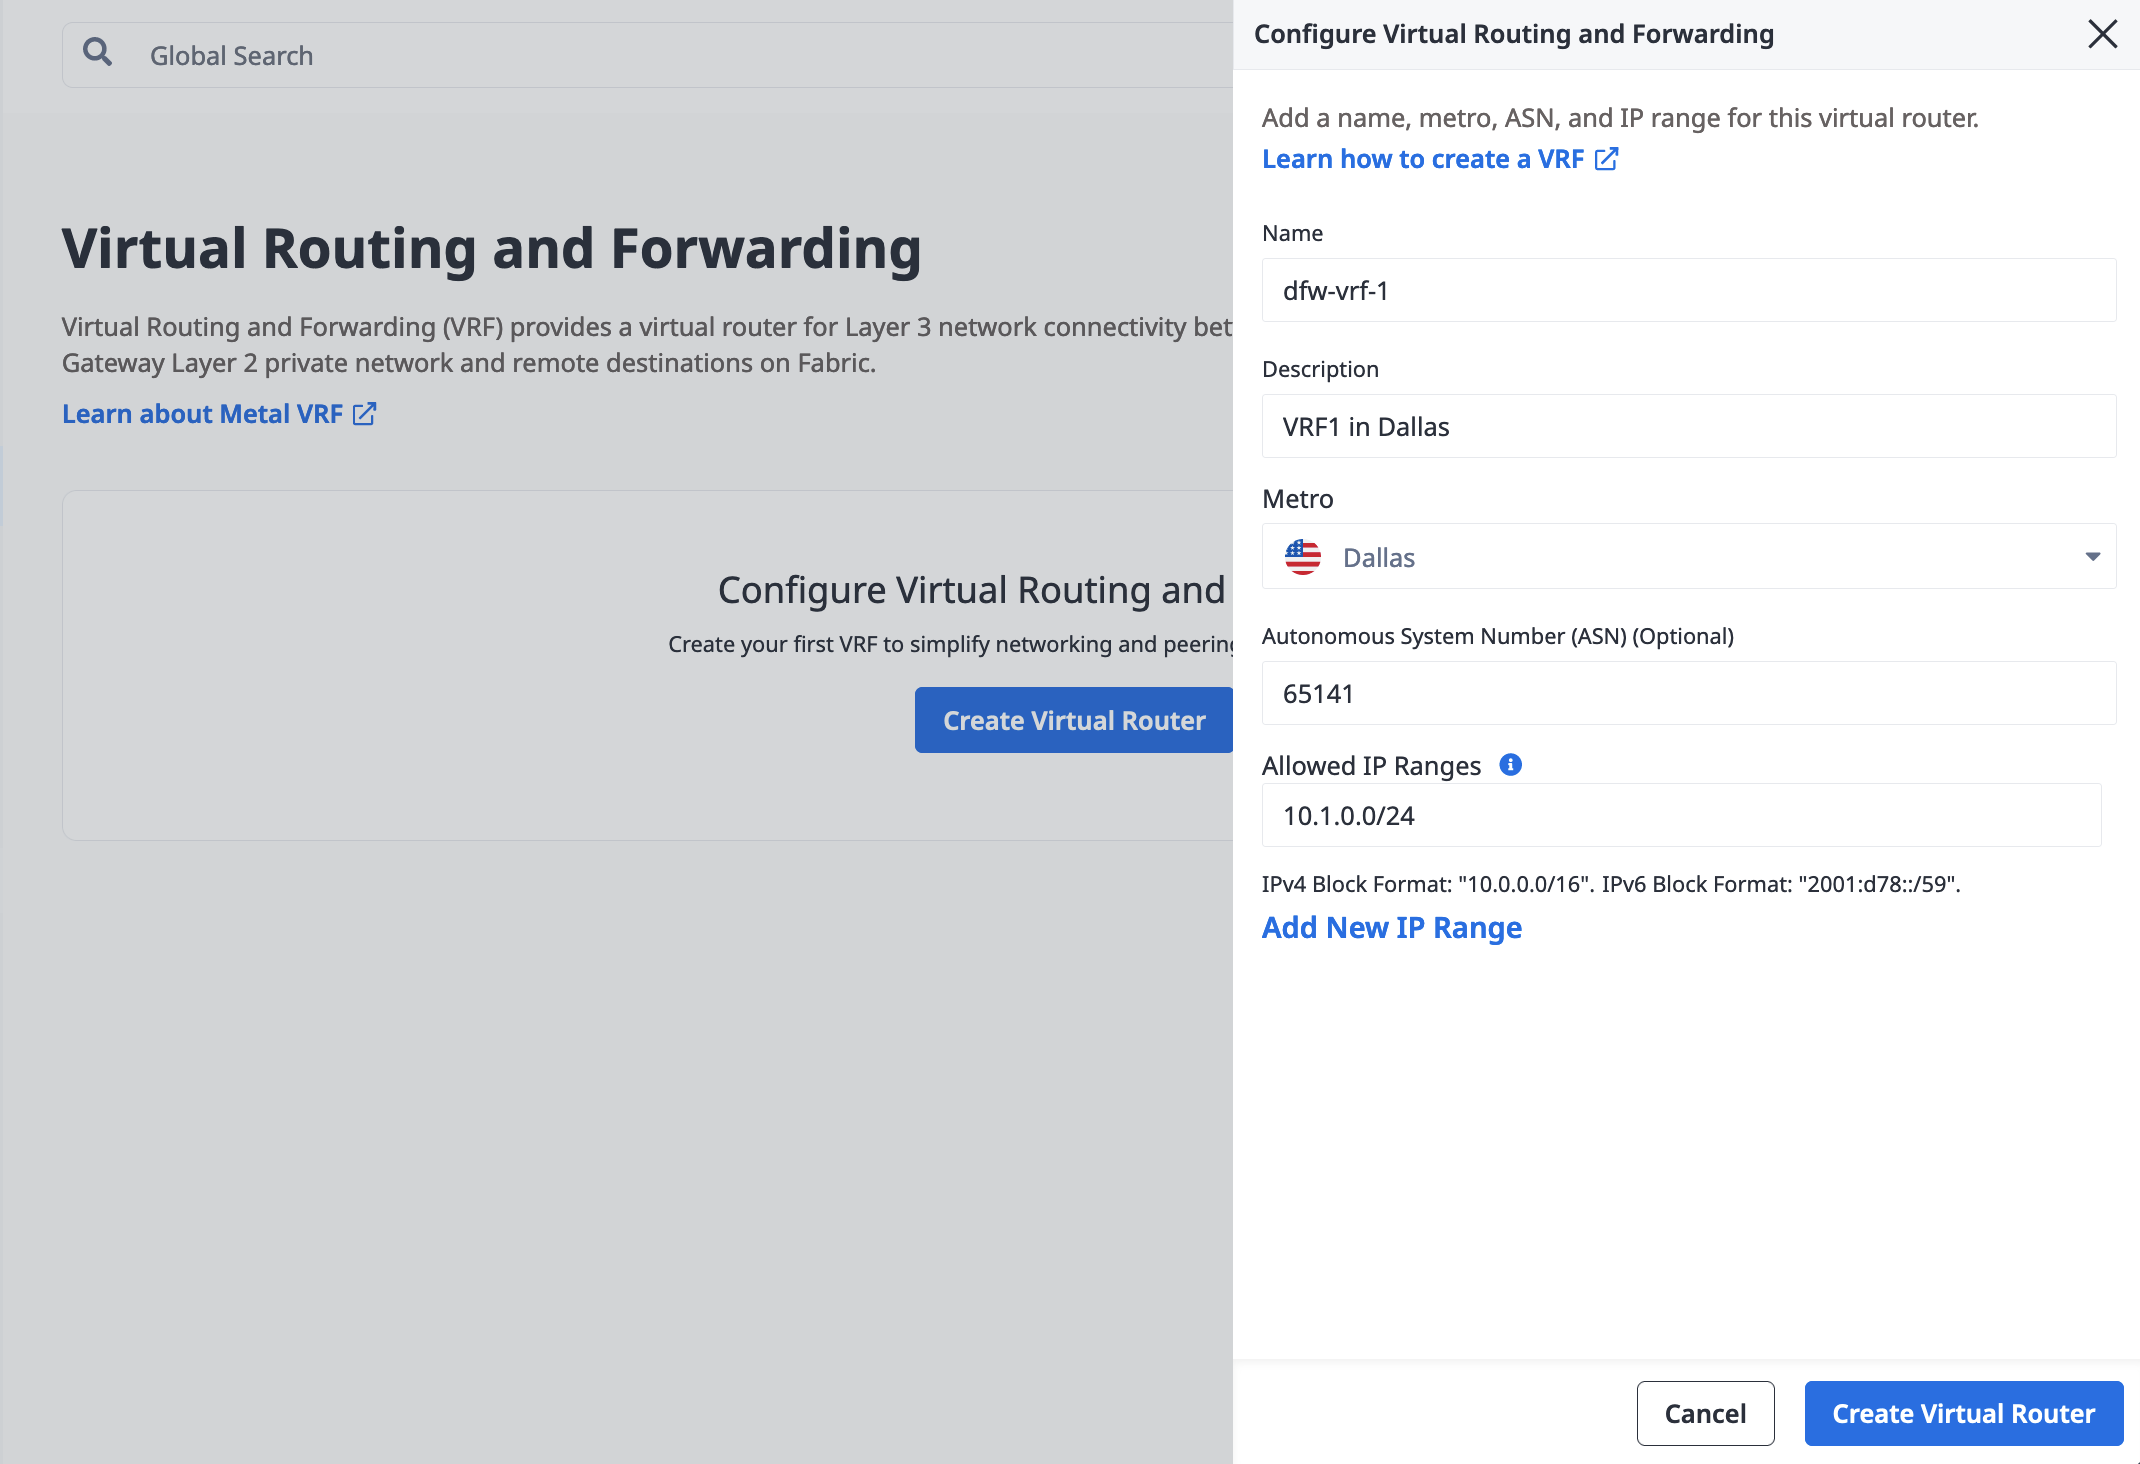Screen dimensions: 2140x1464
Task: Click the Metro label
Action: click(x=1297, y=499)
